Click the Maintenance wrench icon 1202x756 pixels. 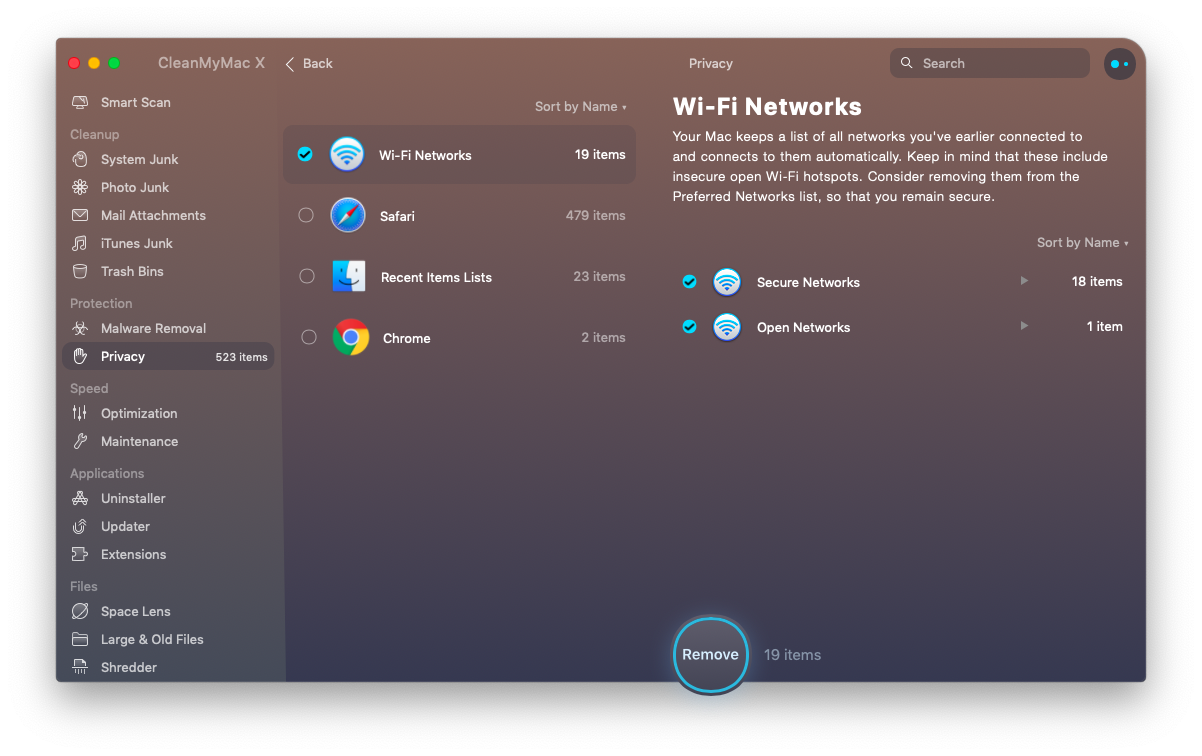pyautogui.click(x=80, y=442)
